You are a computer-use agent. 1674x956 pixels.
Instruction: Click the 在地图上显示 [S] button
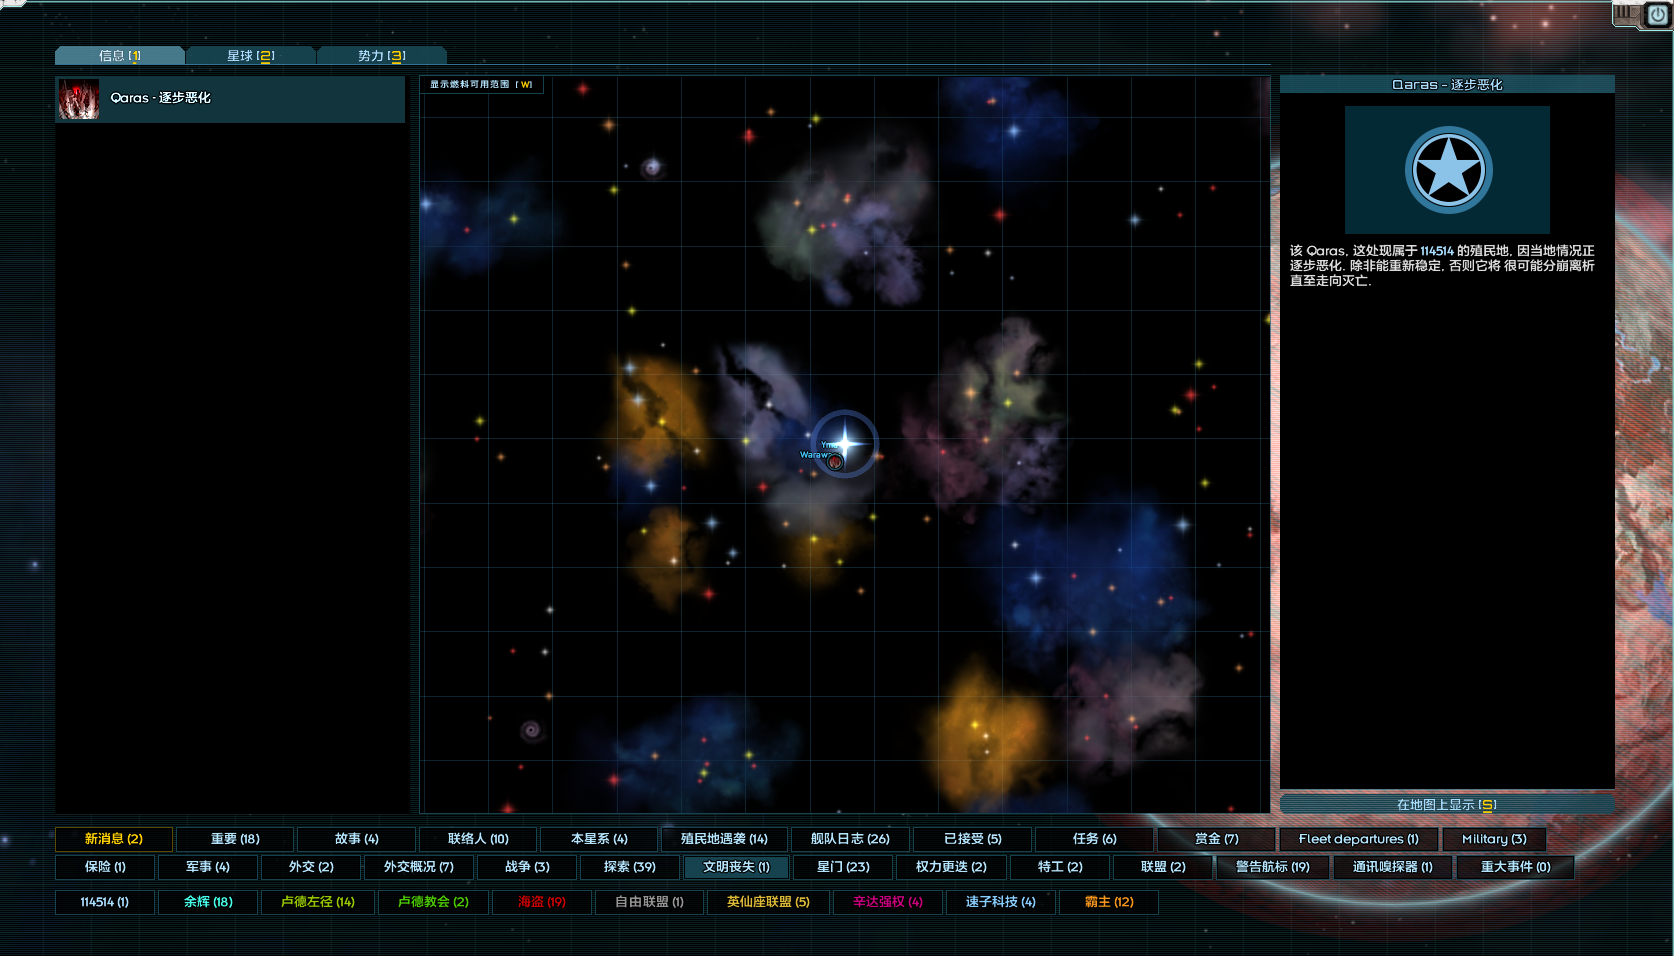[x=1446, y=804]
